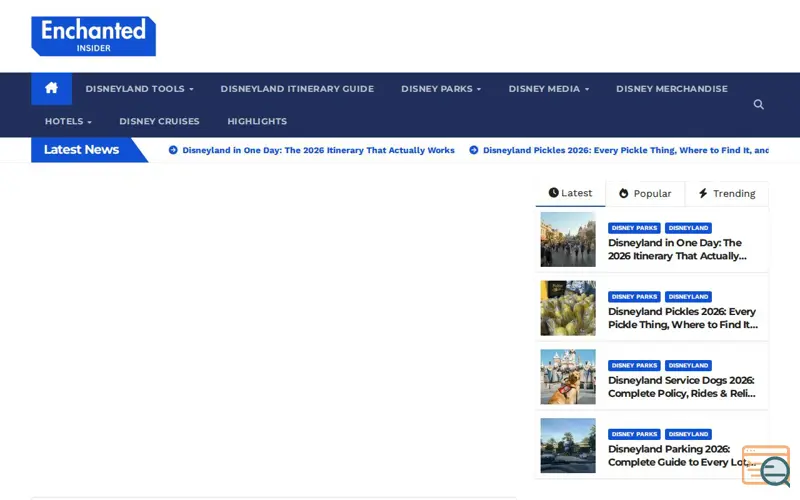Click Disney Parks tag on One Day article
This screenshot has height=500, width=800.
click(x=634, y=228)
